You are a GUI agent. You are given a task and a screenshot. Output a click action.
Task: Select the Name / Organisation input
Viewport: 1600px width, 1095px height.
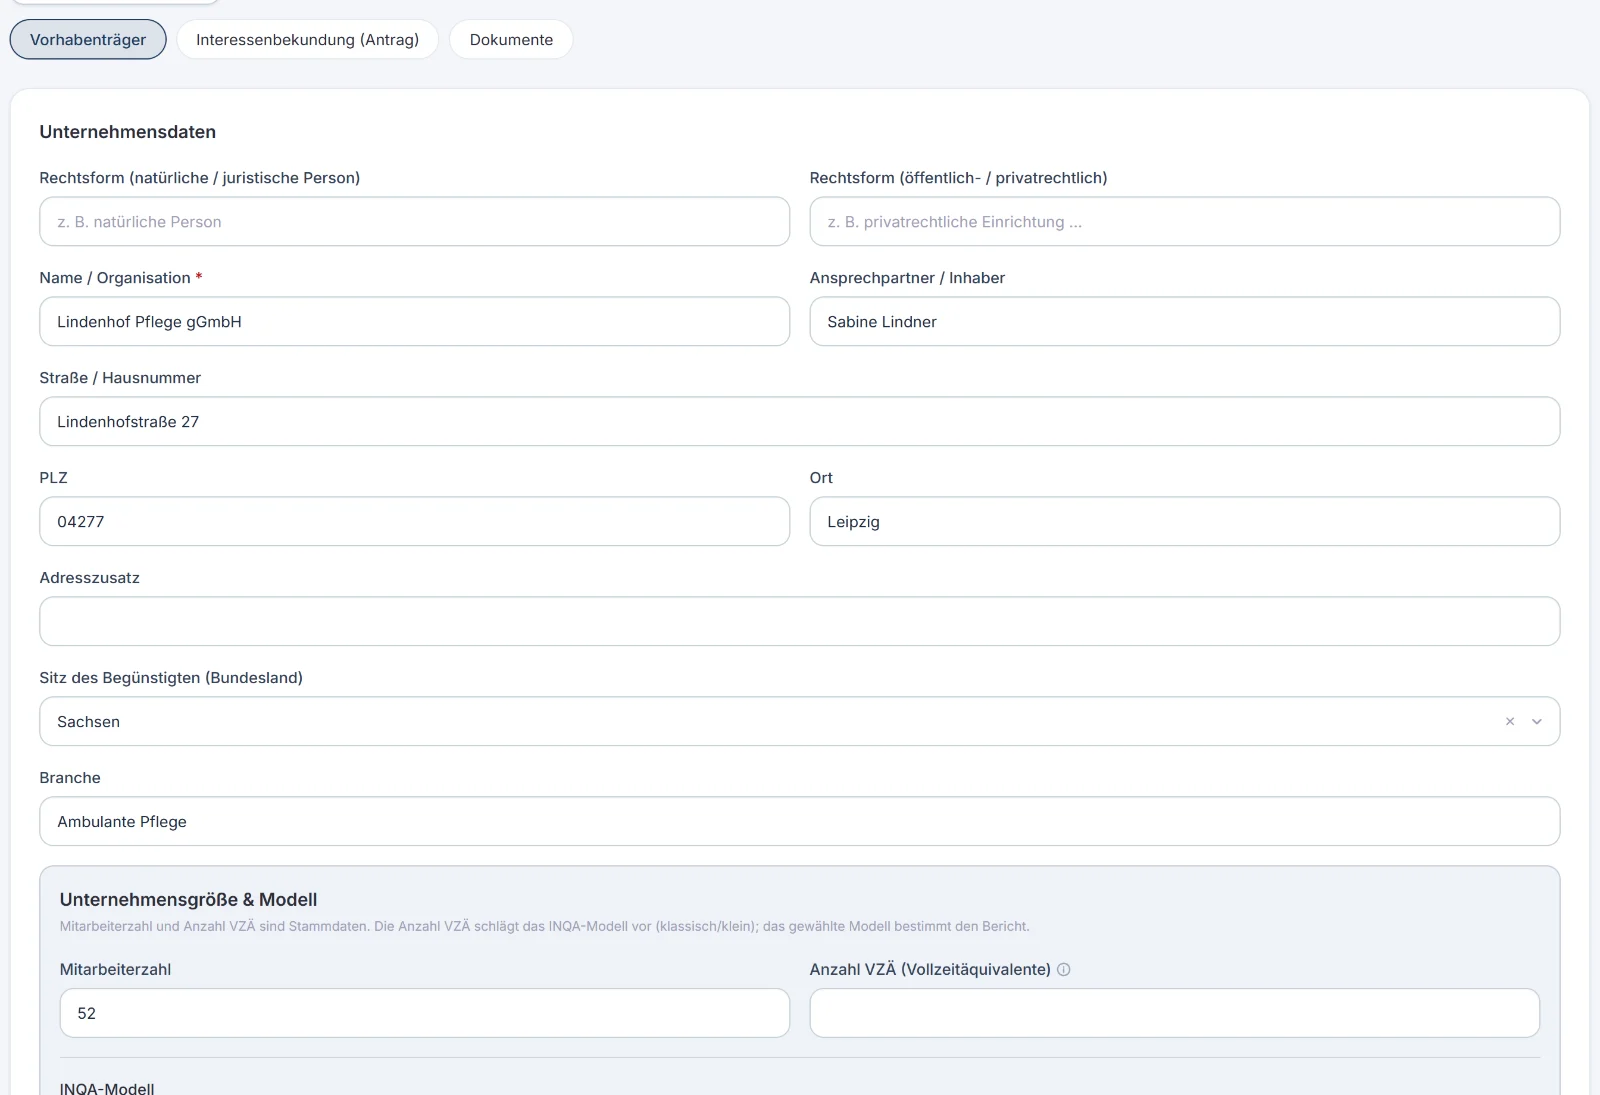coord(414,321)
